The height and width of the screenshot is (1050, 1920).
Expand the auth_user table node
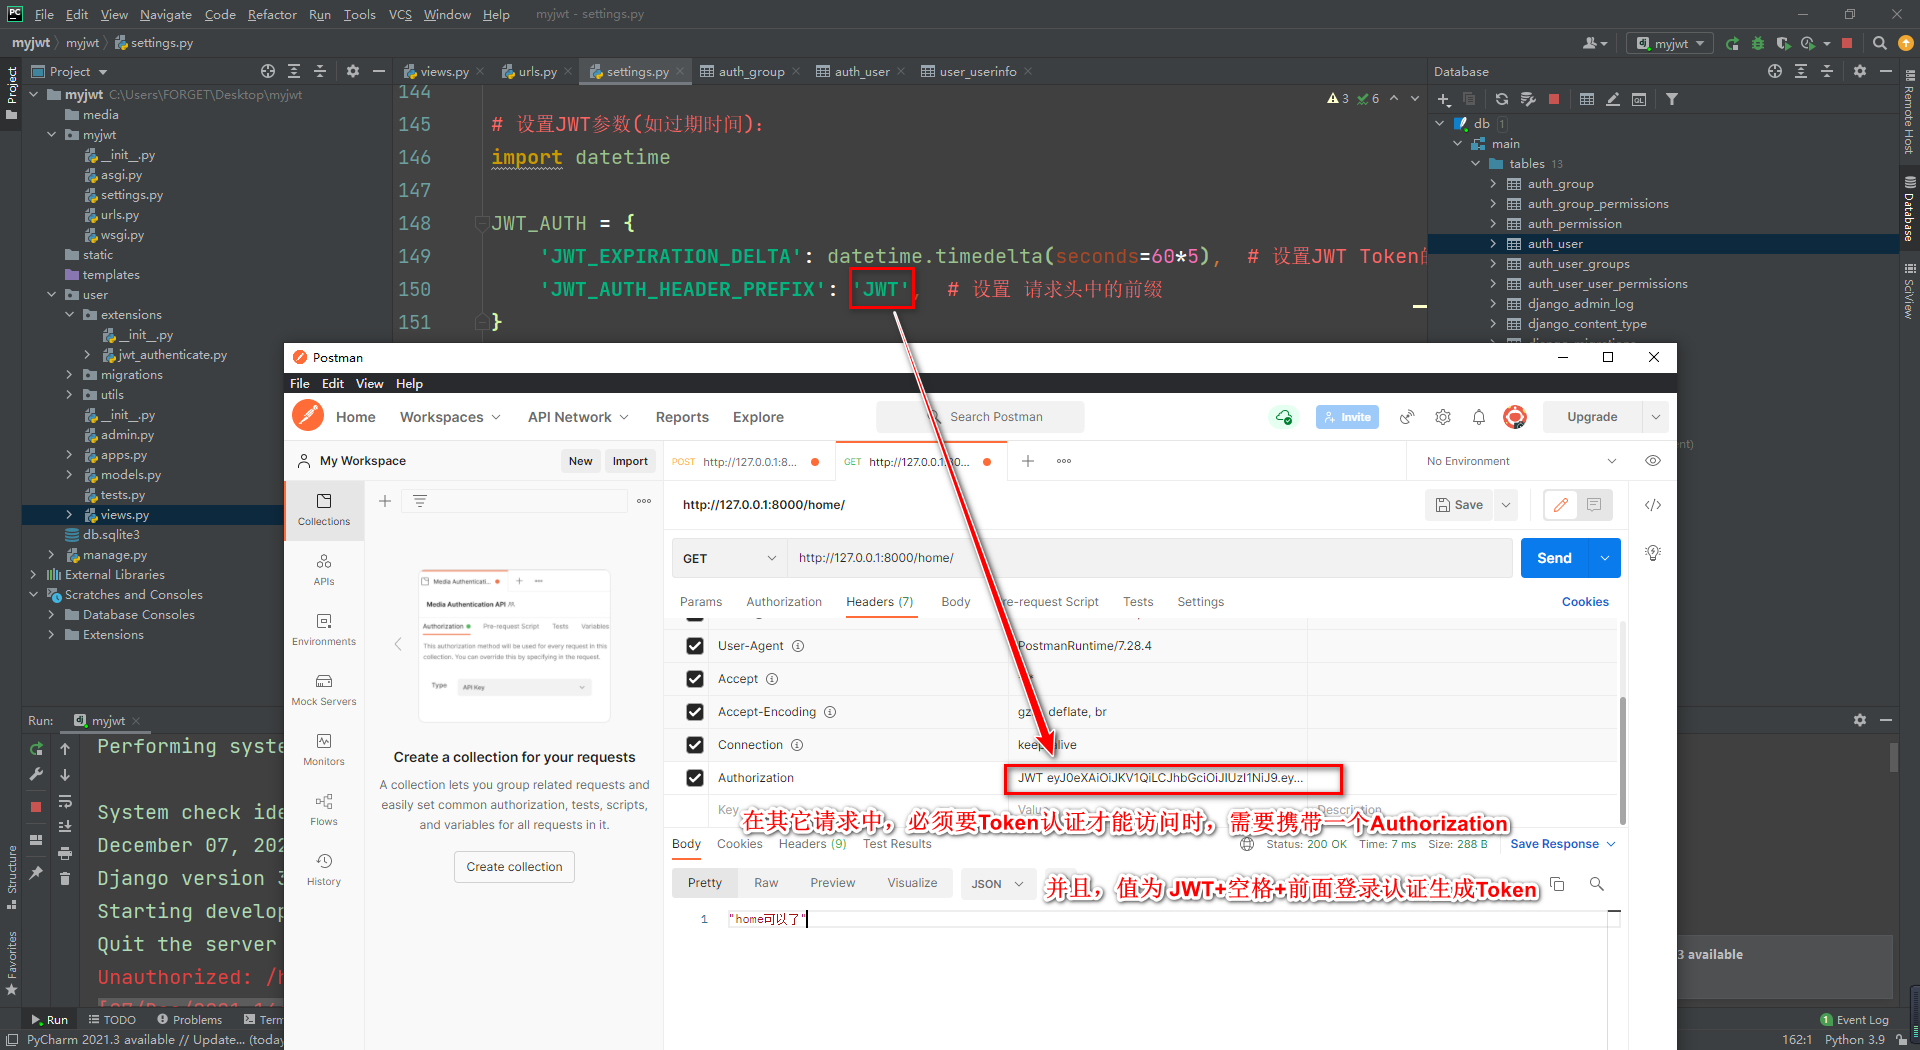coord(1493,244)
